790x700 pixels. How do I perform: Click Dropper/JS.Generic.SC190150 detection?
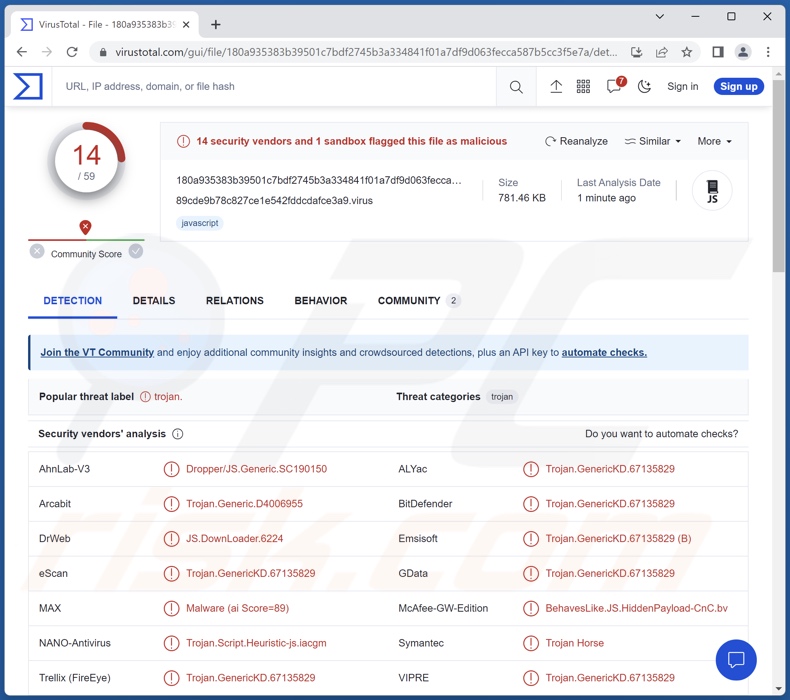[256, 469]
